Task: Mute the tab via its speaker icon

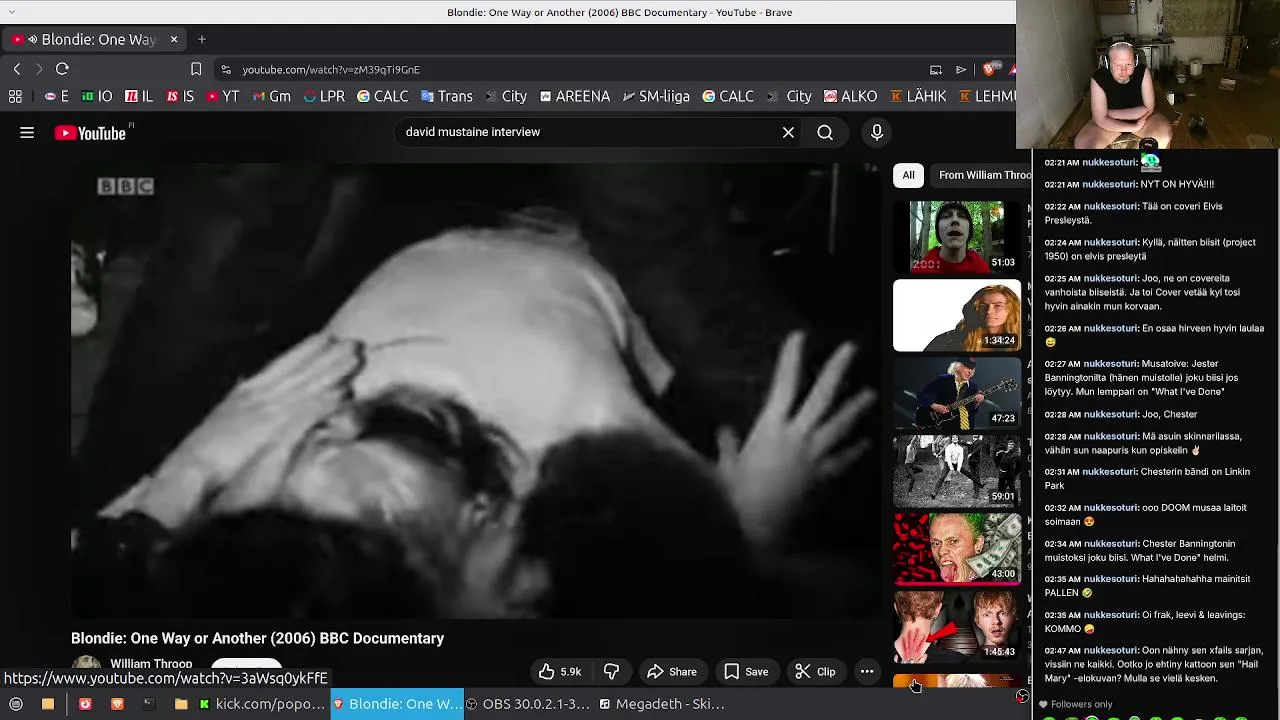Action: (x=32, y=40)
